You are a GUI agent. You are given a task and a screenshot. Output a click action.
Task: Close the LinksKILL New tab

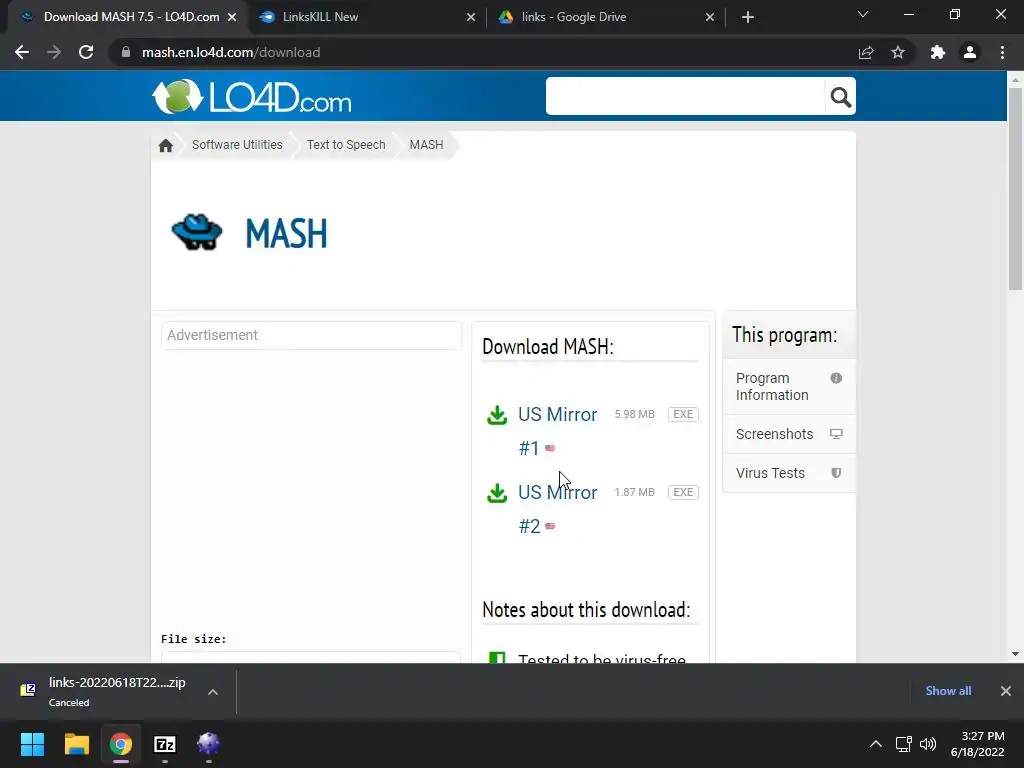coord(471,17)
